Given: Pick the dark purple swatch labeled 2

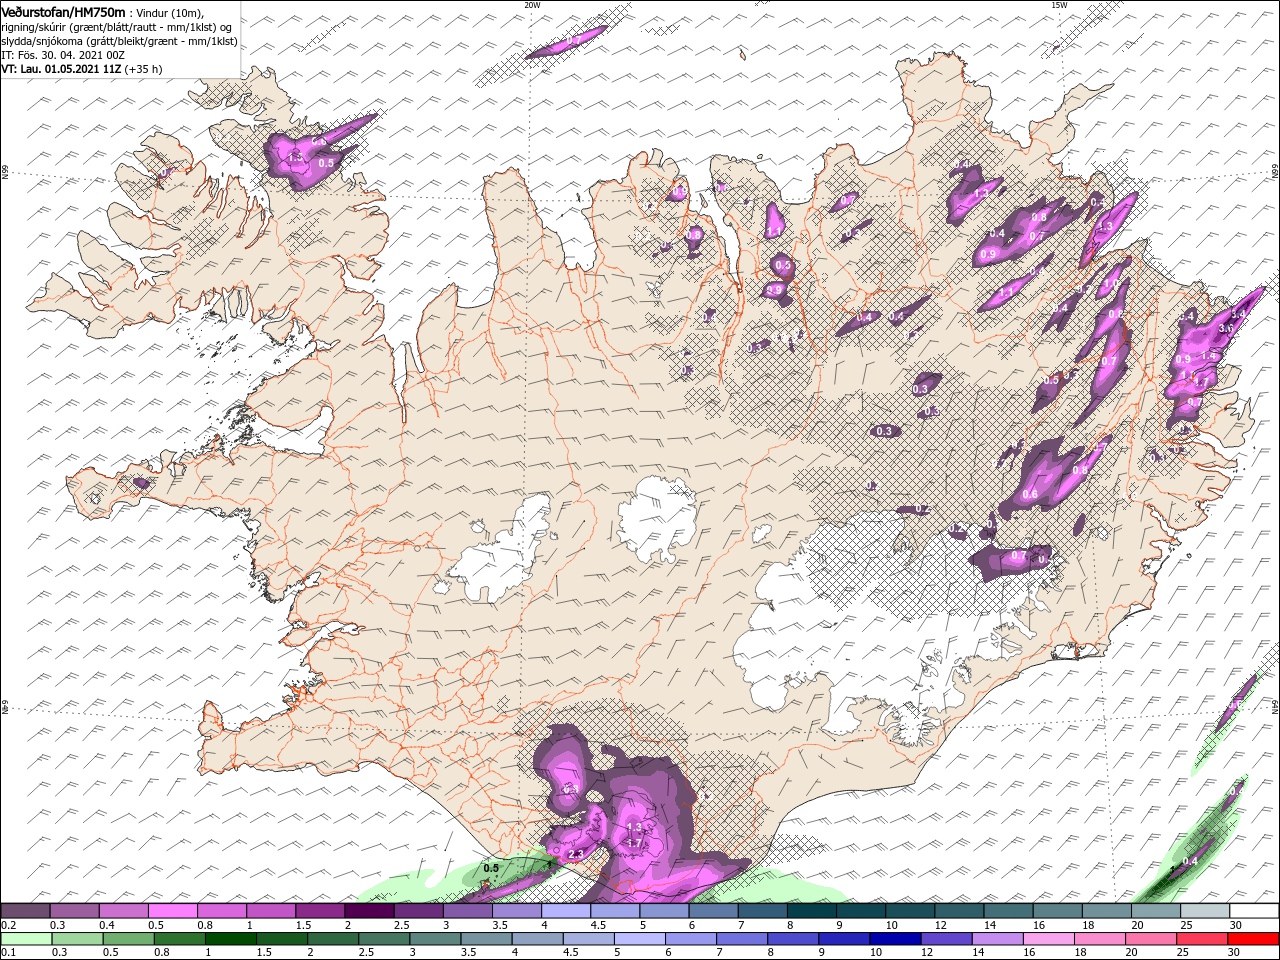Looking at the screenshot, I should (x=369, y=911).
